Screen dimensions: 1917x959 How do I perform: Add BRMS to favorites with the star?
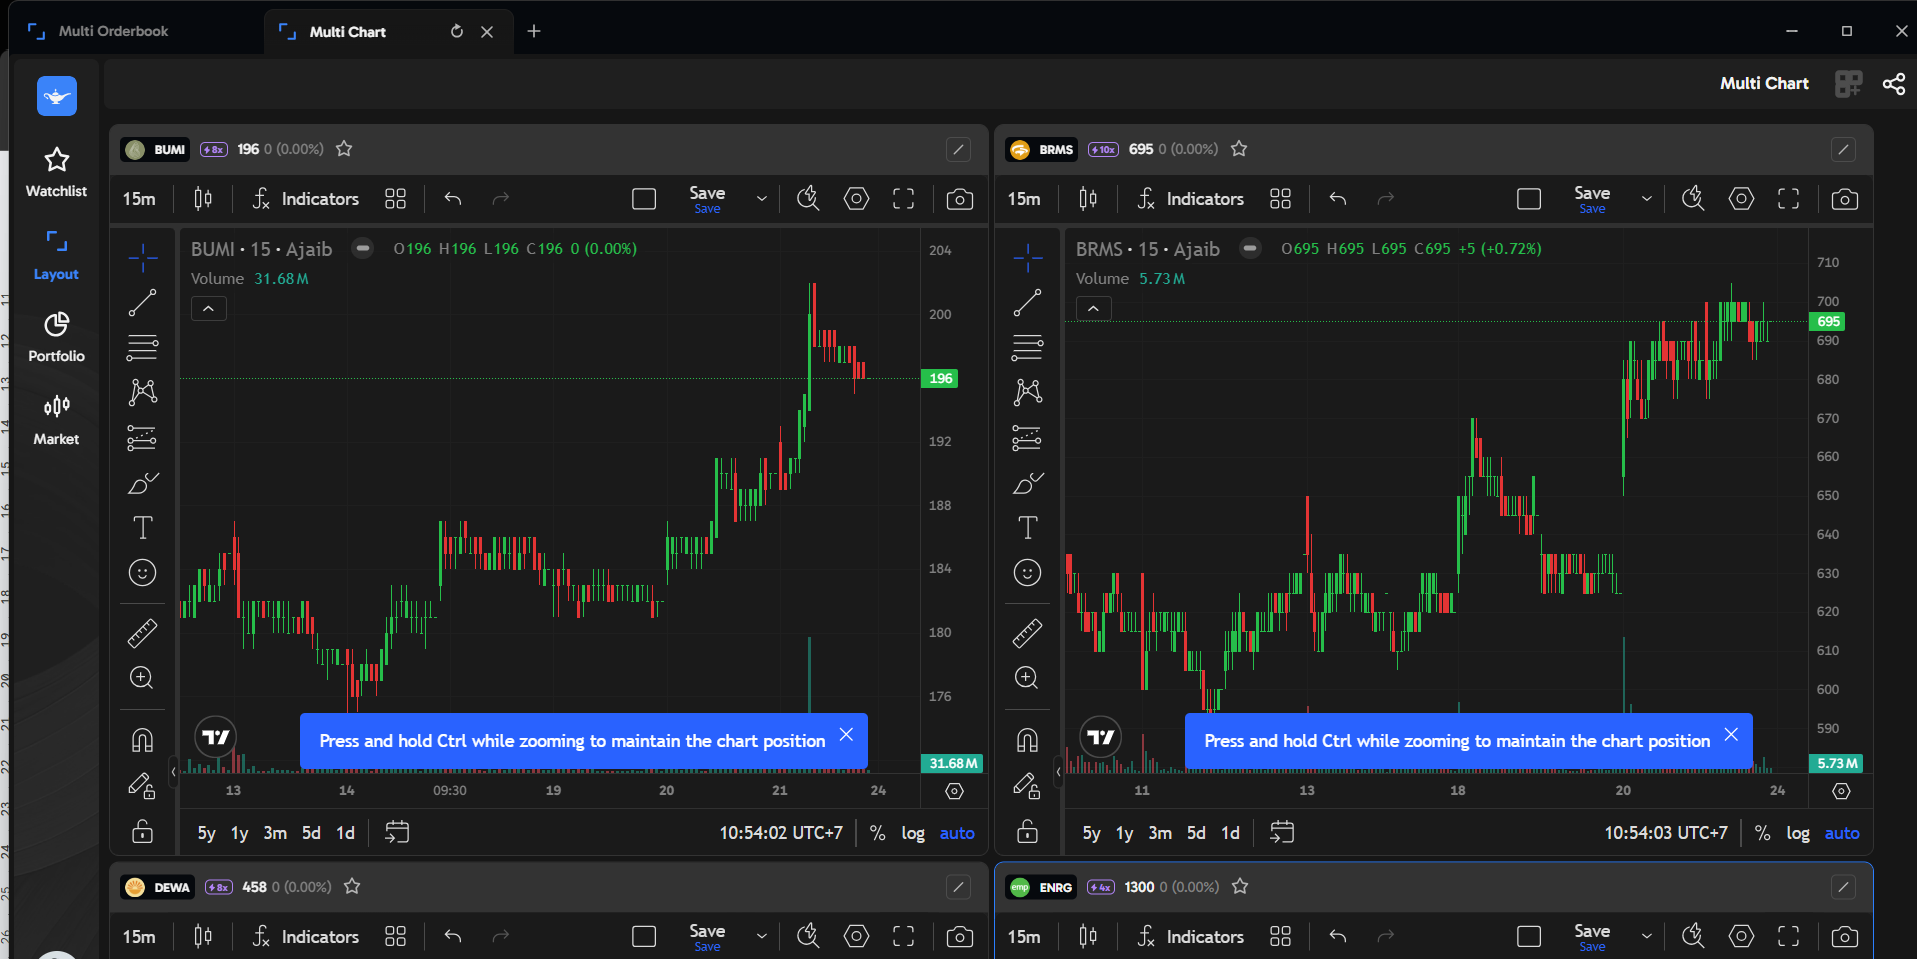click(x=1239, y=149)
